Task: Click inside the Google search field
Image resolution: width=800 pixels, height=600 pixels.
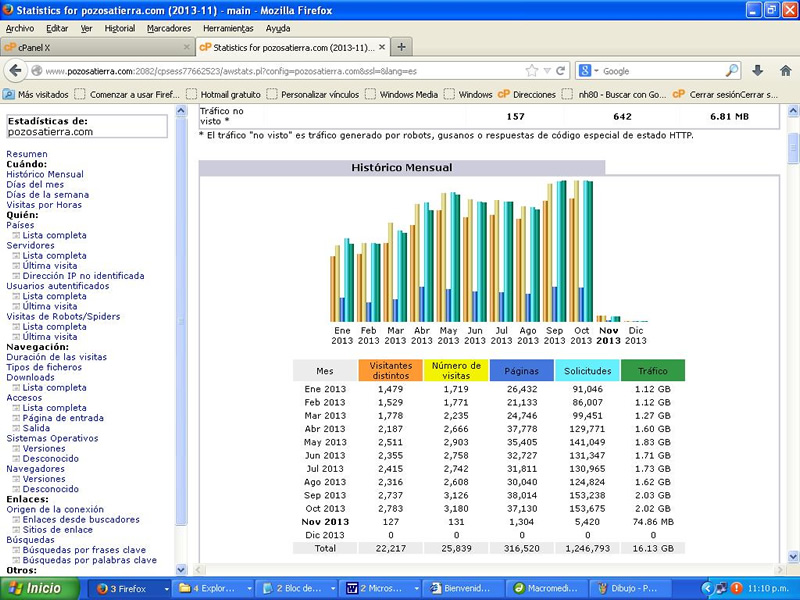Action: tap(660, 71)
